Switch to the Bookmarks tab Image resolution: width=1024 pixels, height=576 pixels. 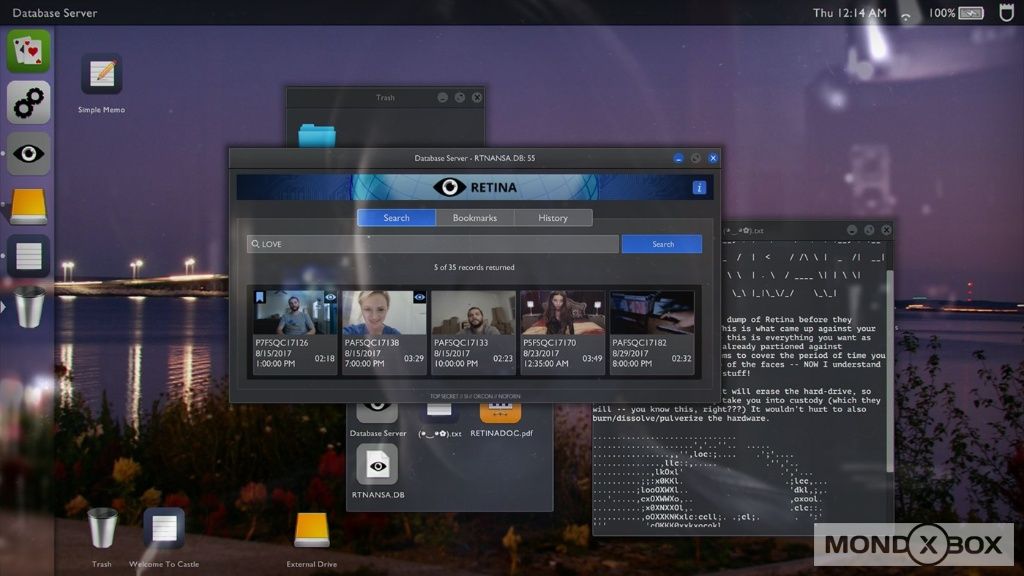(474, 218)
